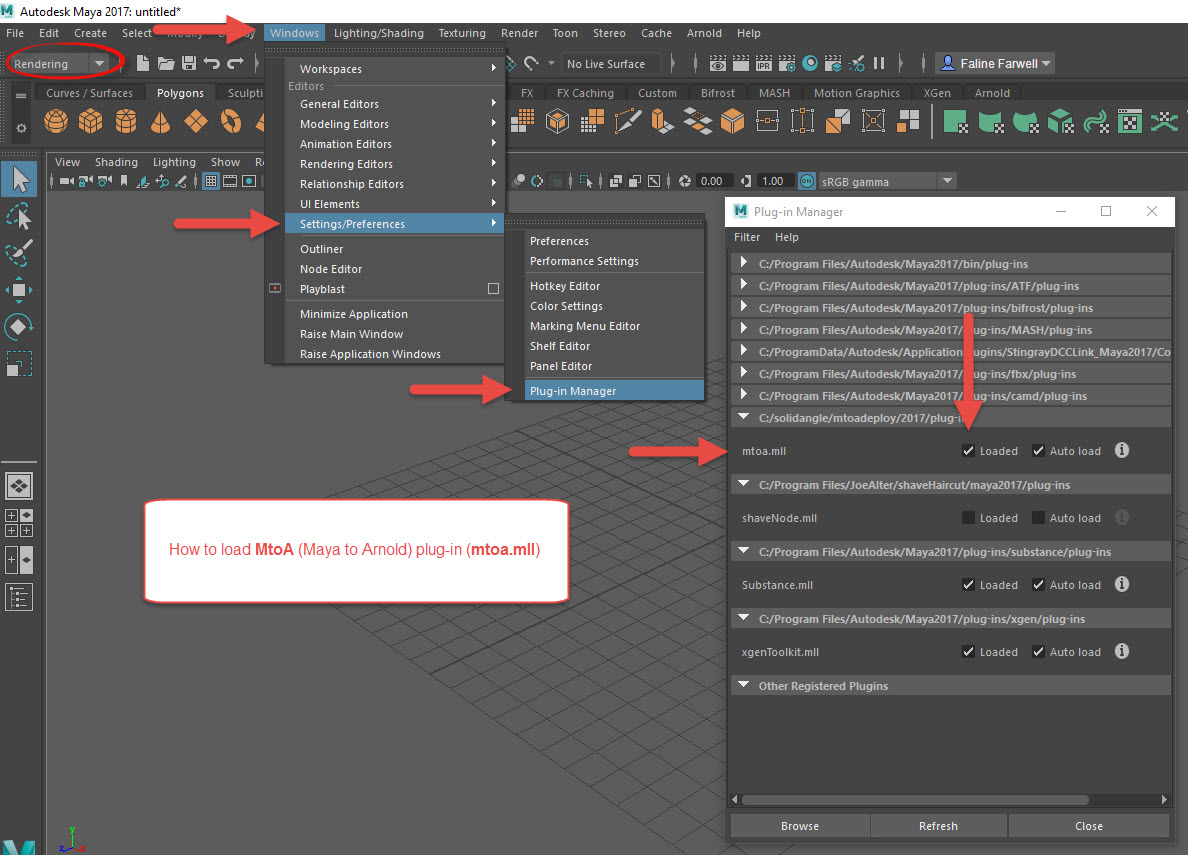This screenshot has width=1188, height=855.
Task: Click Plug-in Manager horizontal scrollbar
Action: coord(916,800)
